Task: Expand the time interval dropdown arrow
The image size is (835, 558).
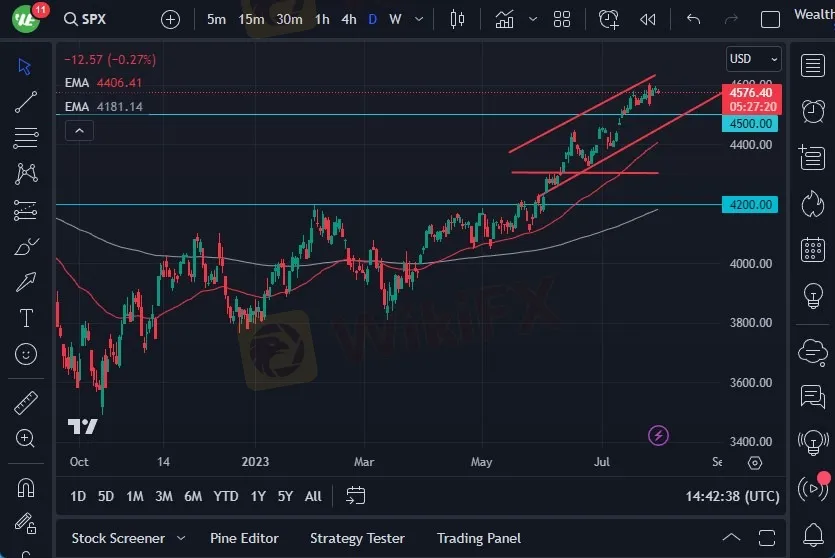Action: pos(421,19)
